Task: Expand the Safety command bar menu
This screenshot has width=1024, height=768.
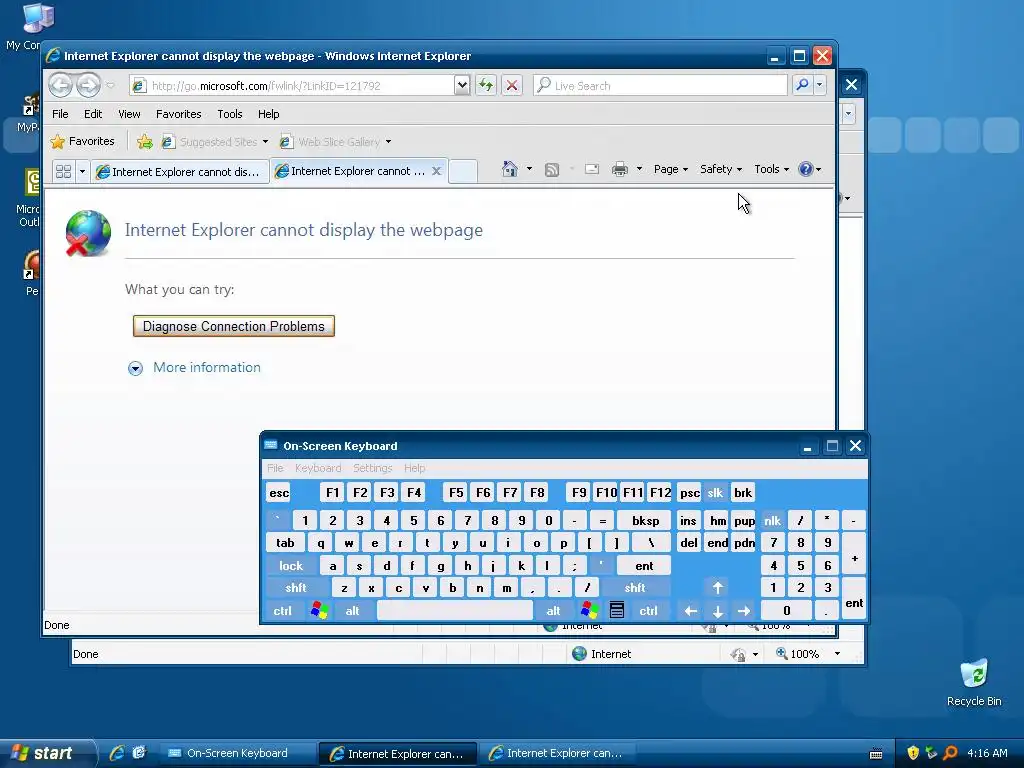Action: (721, 169)
